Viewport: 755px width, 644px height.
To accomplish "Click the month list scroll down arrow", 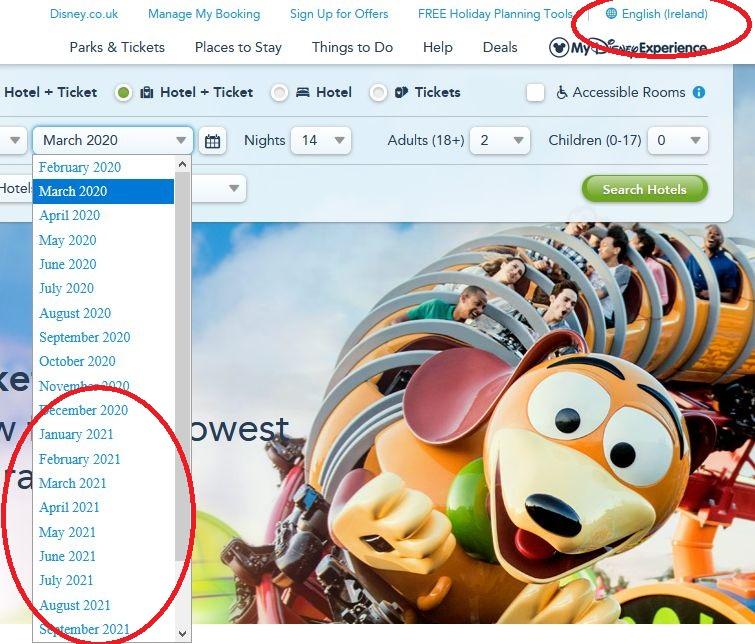I will [182, 633].
